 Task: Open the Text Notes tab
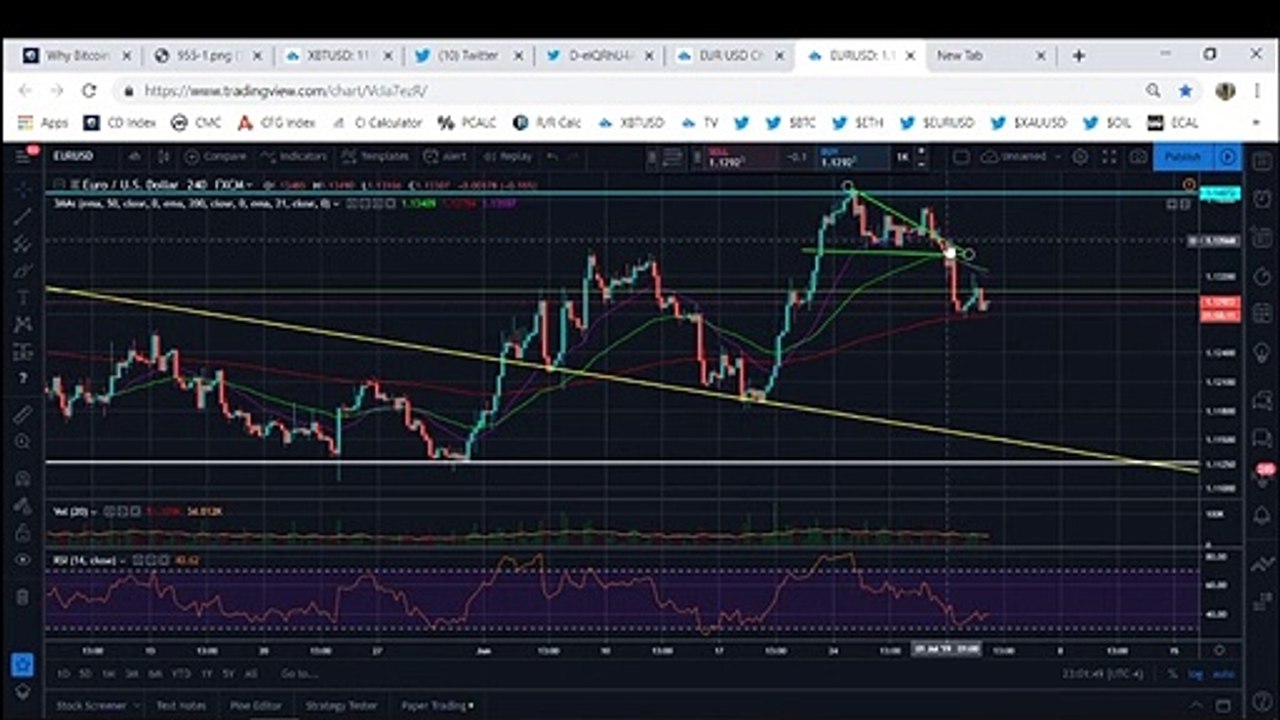coord(180,705)
